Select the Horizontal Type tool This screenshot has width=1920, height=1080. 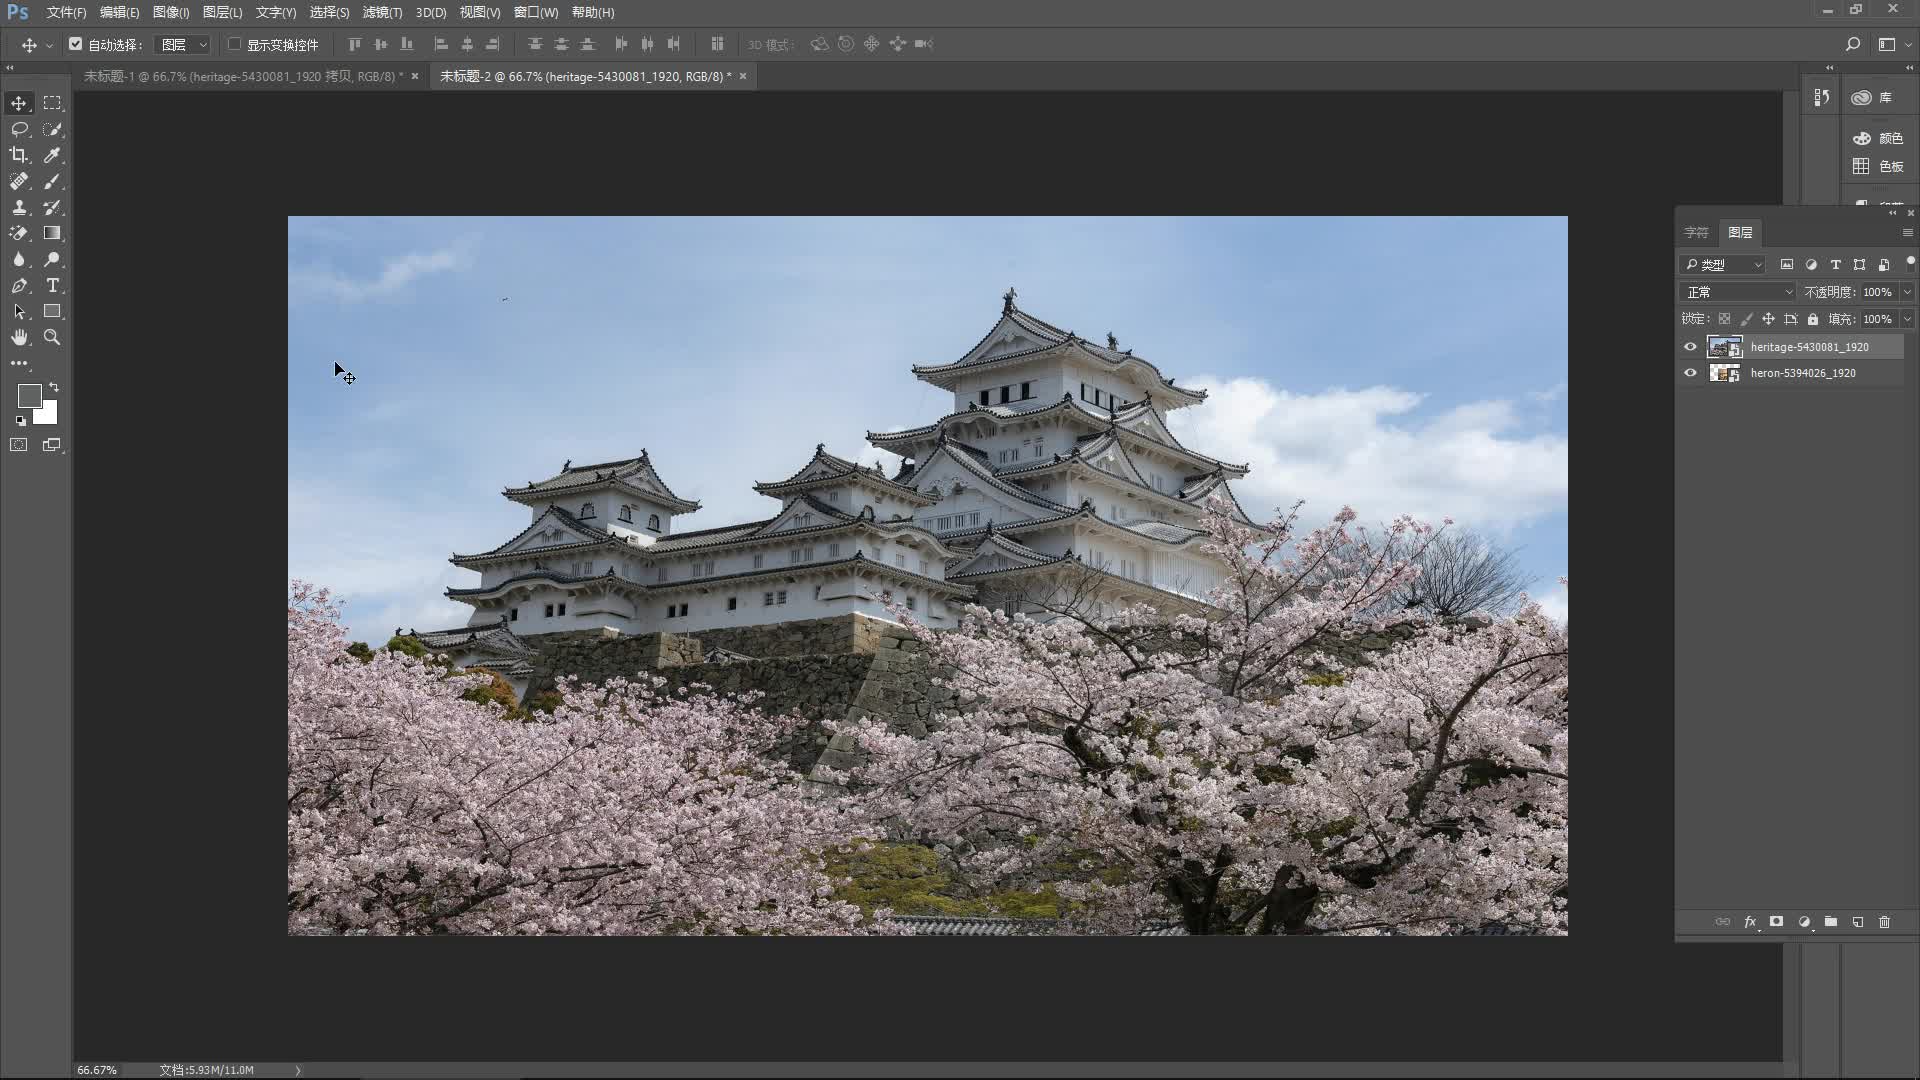(x=52, y=285)
